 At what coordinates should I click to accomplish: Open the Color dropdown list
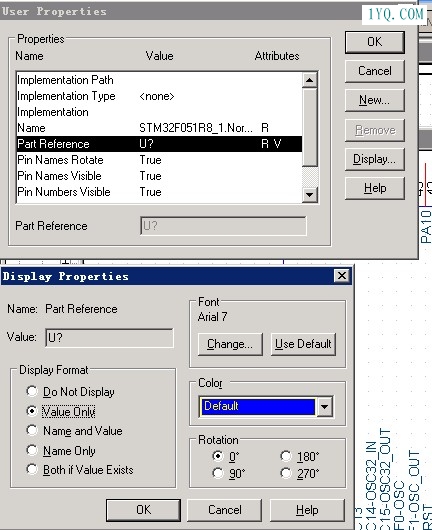325,406
